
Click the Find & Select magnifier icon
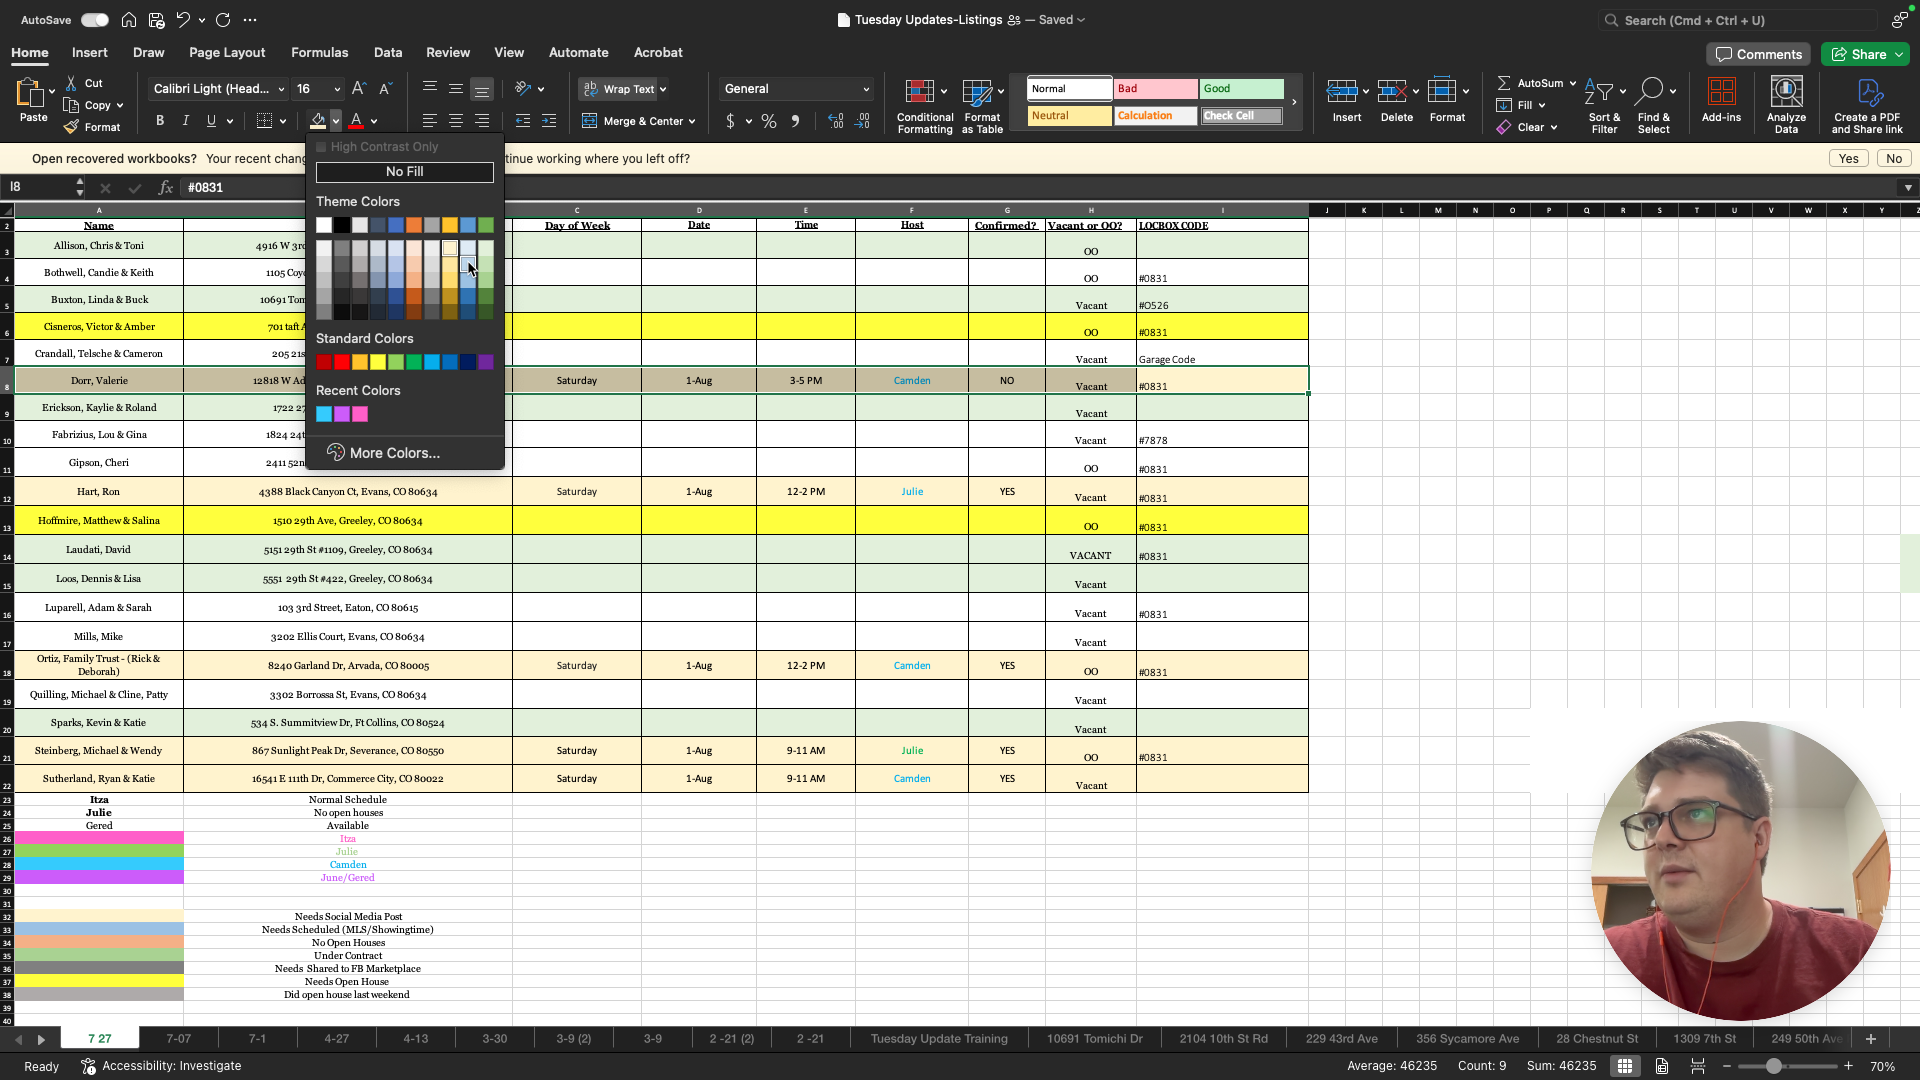click(x=1653, y=93)
